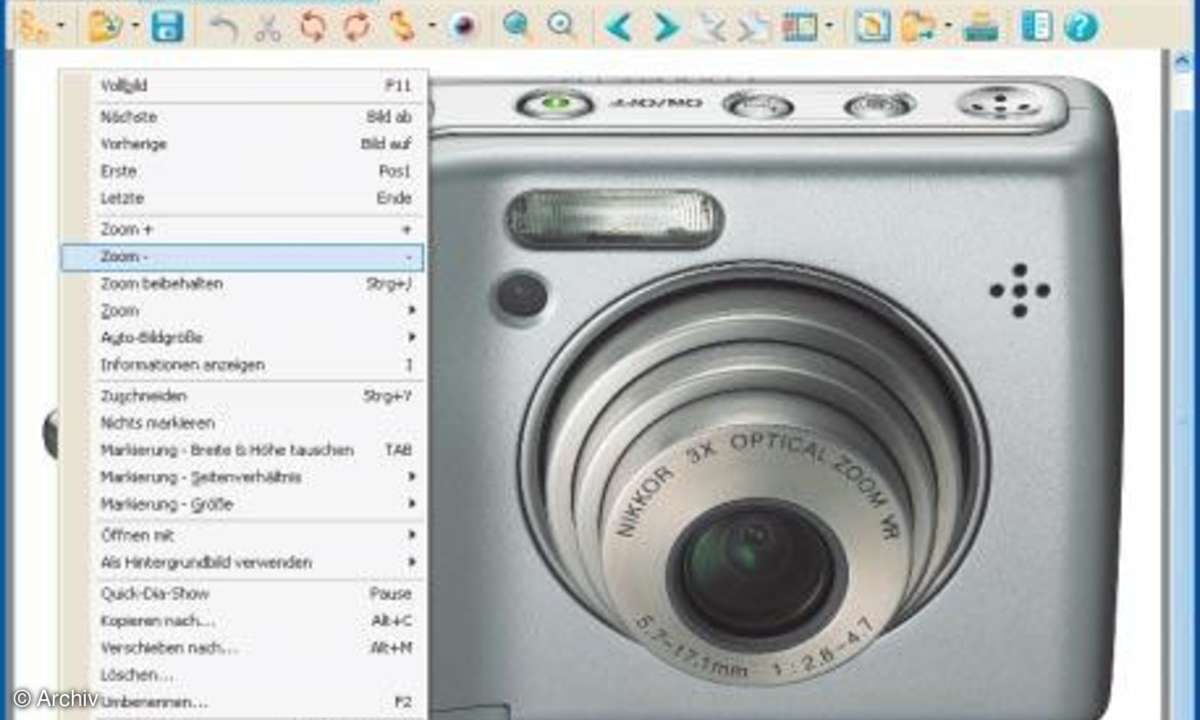Open help with the question mark icon
The height and width of the screenshot is (720, 1200).
(1081, 26)
